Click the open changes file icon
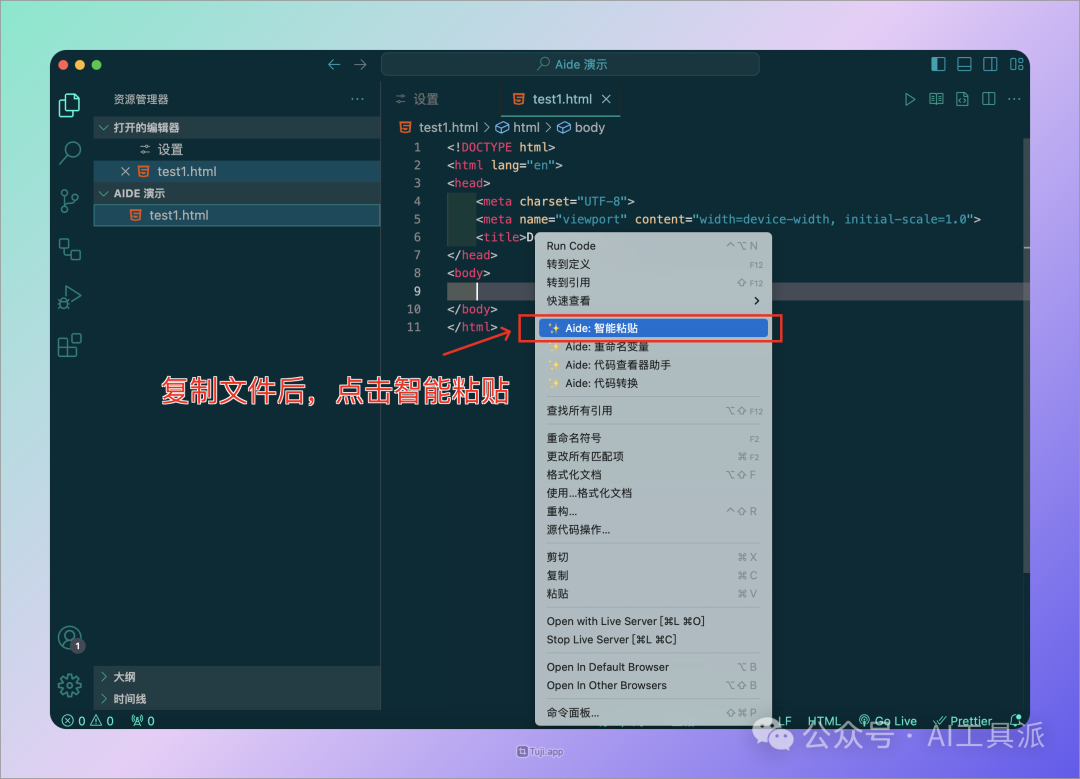Viewport: 1080px width, 779px height. click(962, 99)
